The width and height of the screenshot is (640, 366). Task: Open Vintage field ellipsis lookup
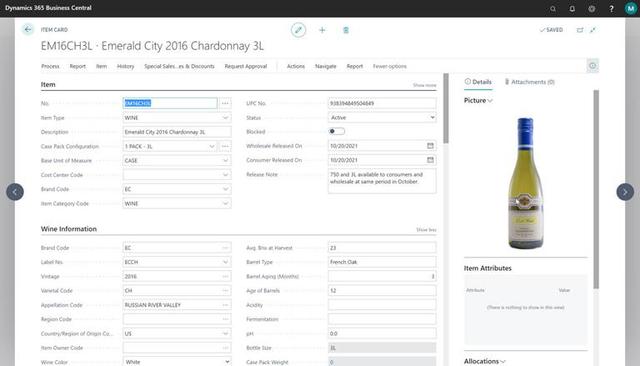pyautogui.click(x=225, y=276)
